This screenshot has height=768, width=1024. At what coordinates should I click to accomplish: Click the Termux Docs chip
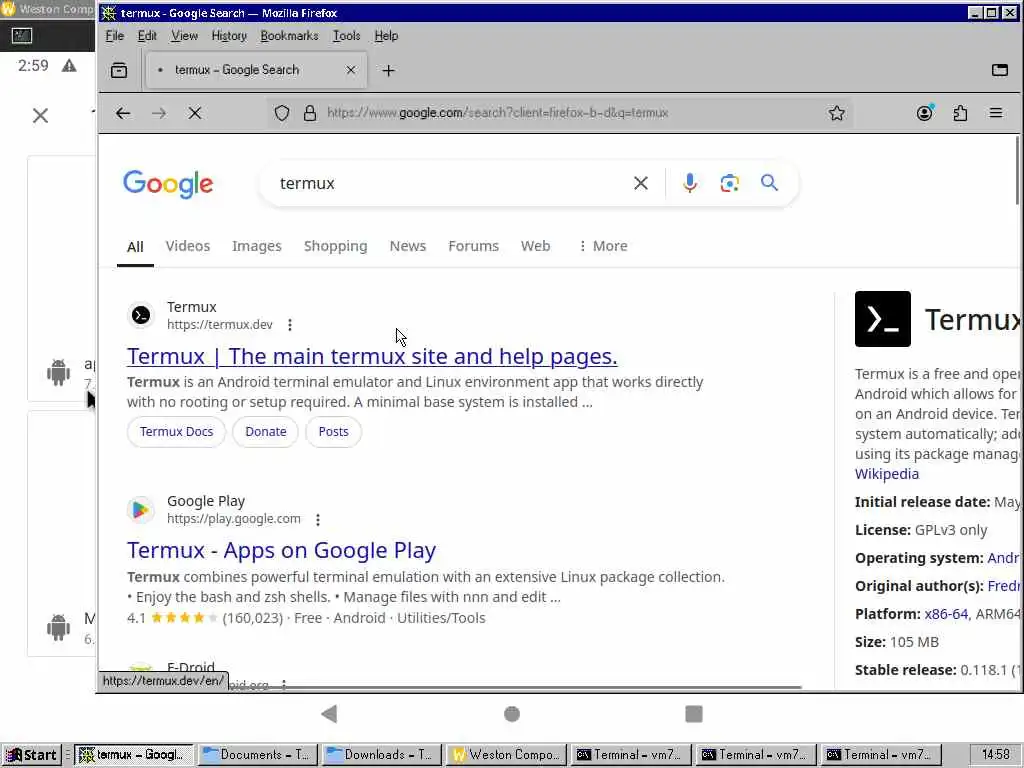point(176,432)
